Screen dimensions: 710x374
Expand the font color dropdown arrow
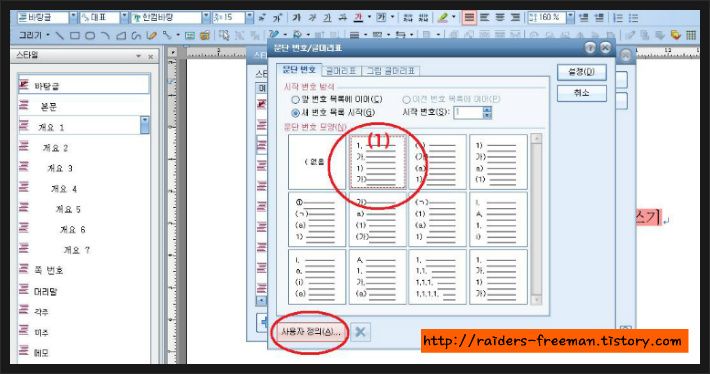[x=369, y=18]
